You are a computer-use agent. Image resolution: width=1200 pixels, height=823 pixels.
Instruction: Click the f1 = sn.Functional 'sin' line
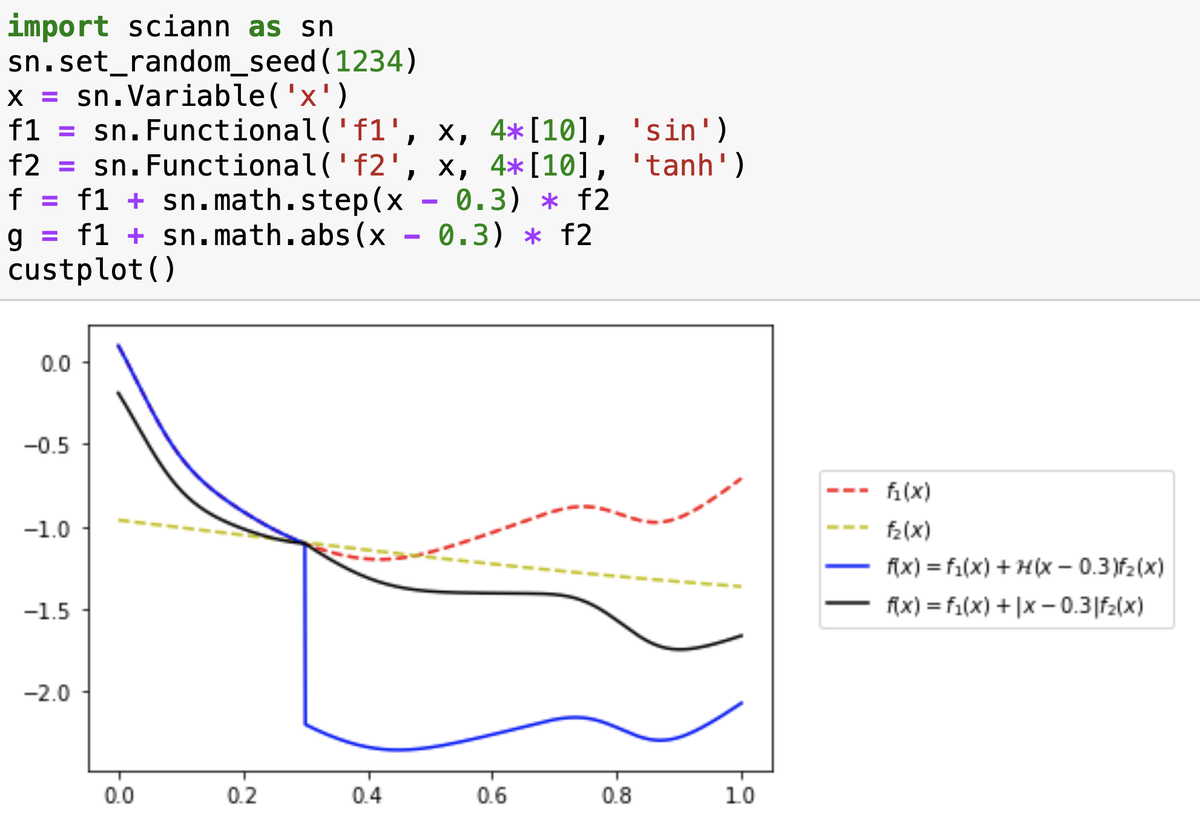tap(367, 131)
